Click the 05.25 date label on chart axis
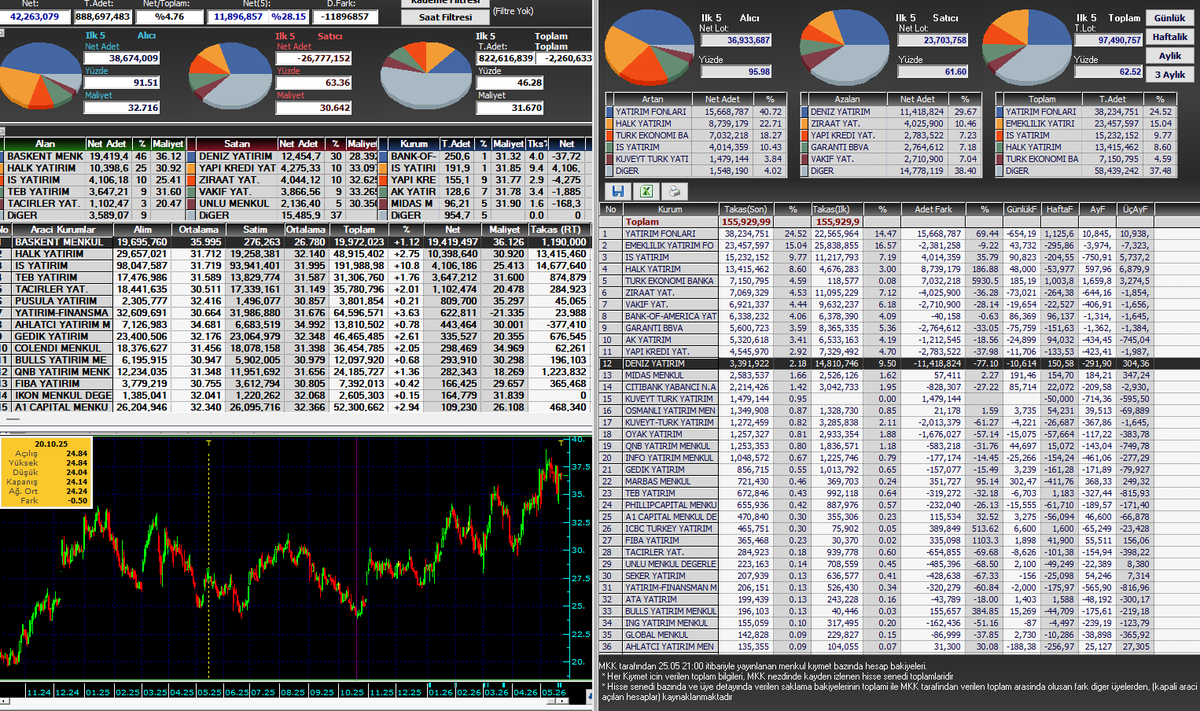The width and height of the screenshot is (1200, 711). click(209, 691)
